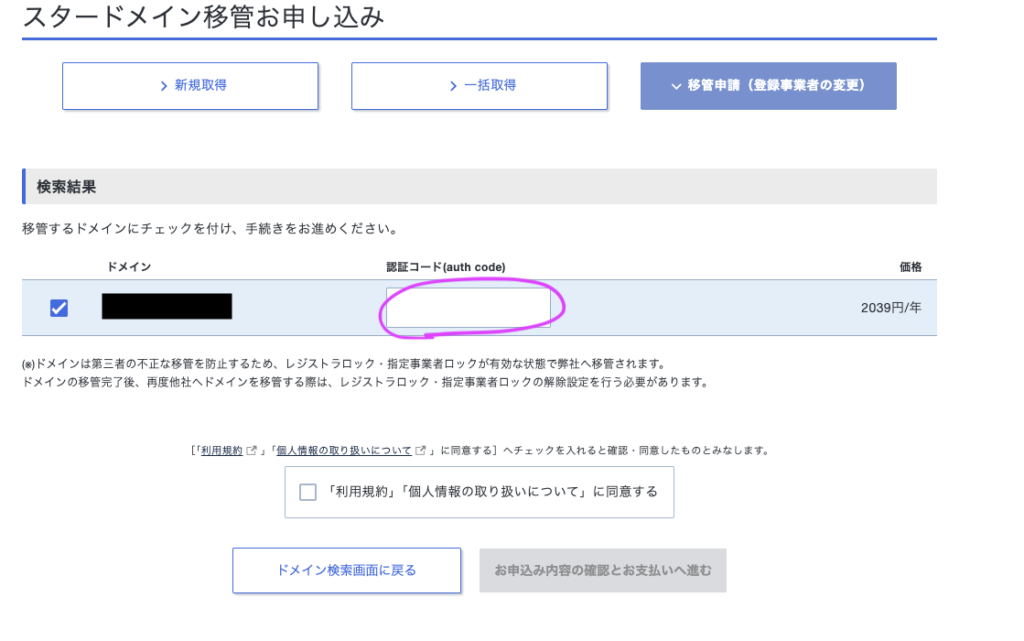The width and height of the screenshot is (1024, 641).
Task: Click the スタードメイン移管お申し込み page title
Action: (x=202, y=17)
